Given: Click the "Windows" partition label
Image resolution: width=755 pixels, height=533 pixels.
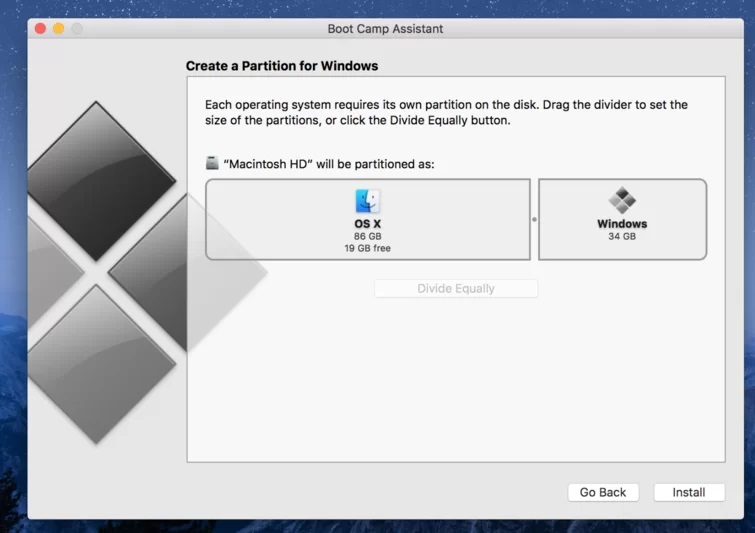Looking at the screenshot, I should coord(622,224).
